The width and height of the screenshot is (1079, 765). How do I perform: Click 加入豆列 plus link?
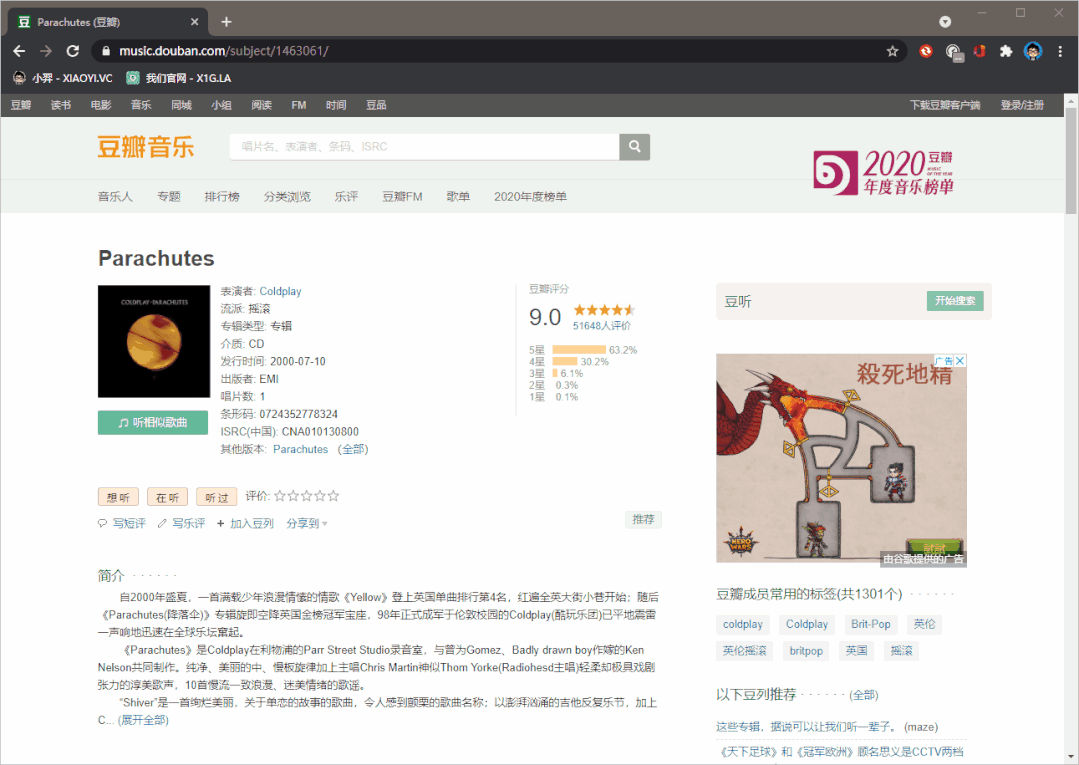[245, 524]
